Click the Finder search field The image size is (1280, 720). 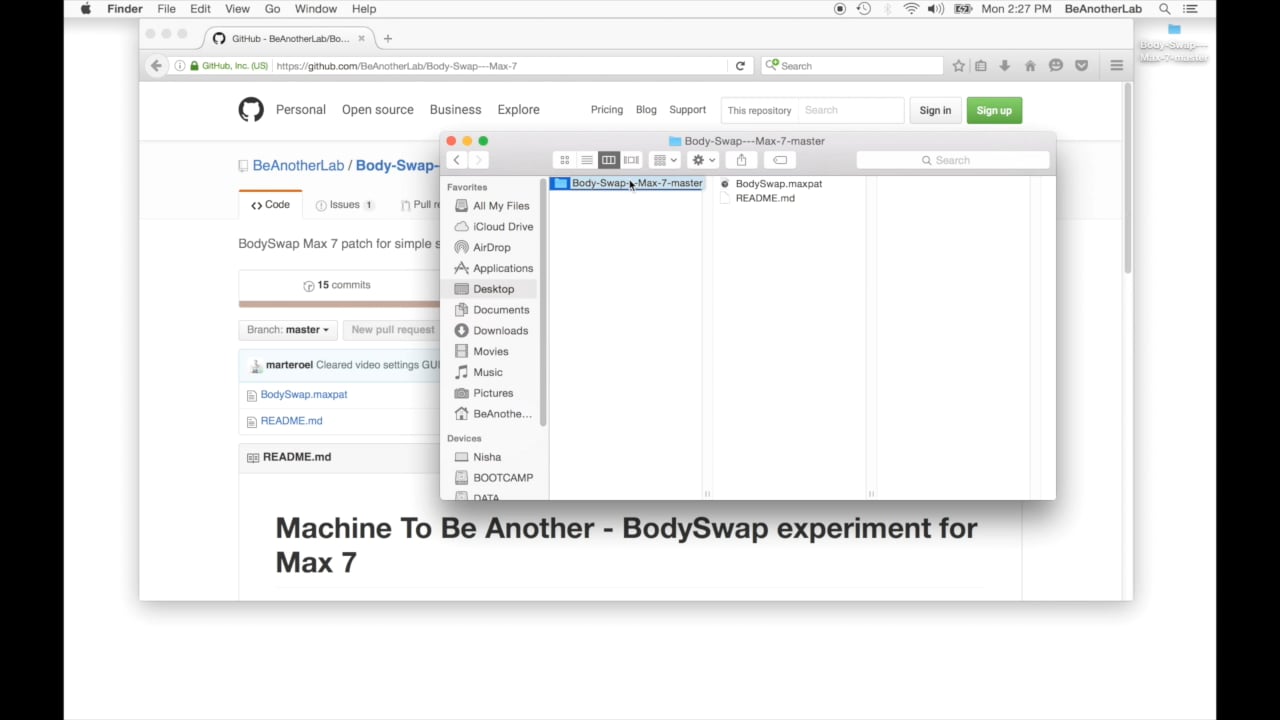953,160
